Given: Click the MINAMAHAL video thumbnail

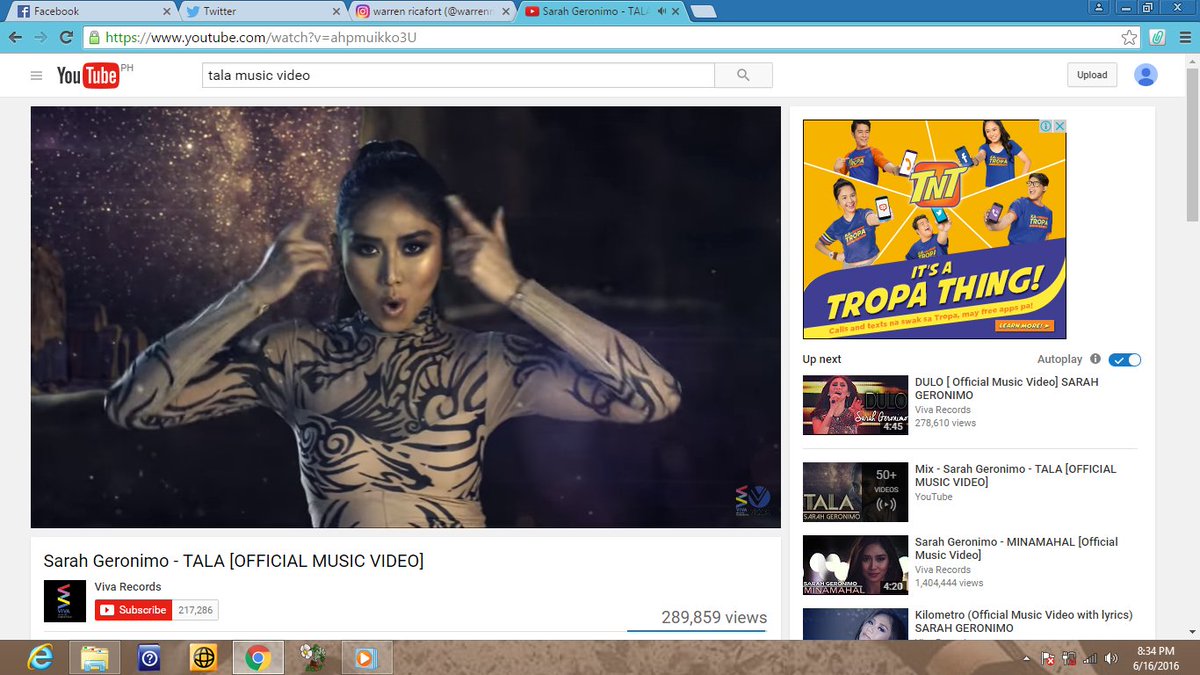Looking at the screenshot, I should click(855, 565).
